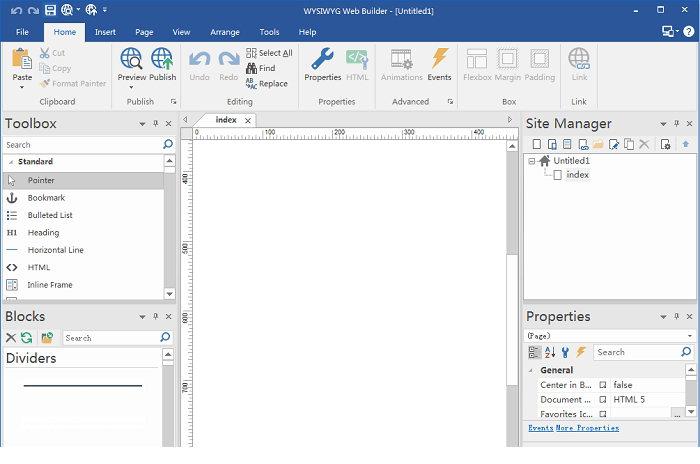Select the Inline Frame tool in Toolbox
This screenshot has width=700, height=464.
(83, 285)
